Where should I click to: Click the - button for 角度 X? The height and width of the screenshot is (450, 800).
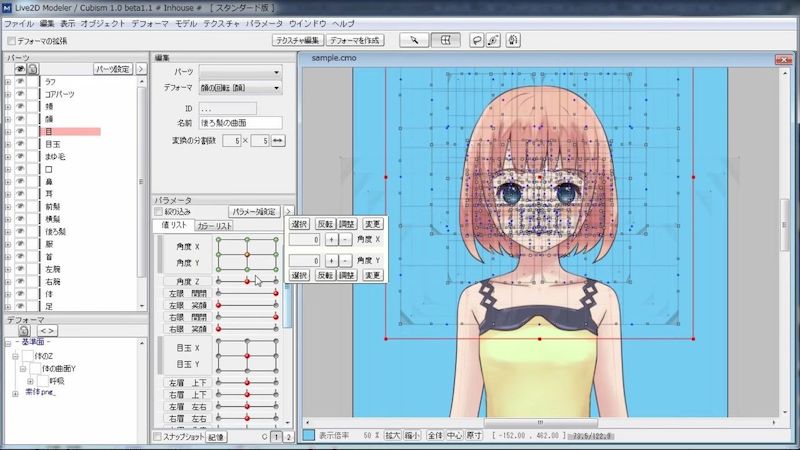pyautogui.click(x=345, y=239)
